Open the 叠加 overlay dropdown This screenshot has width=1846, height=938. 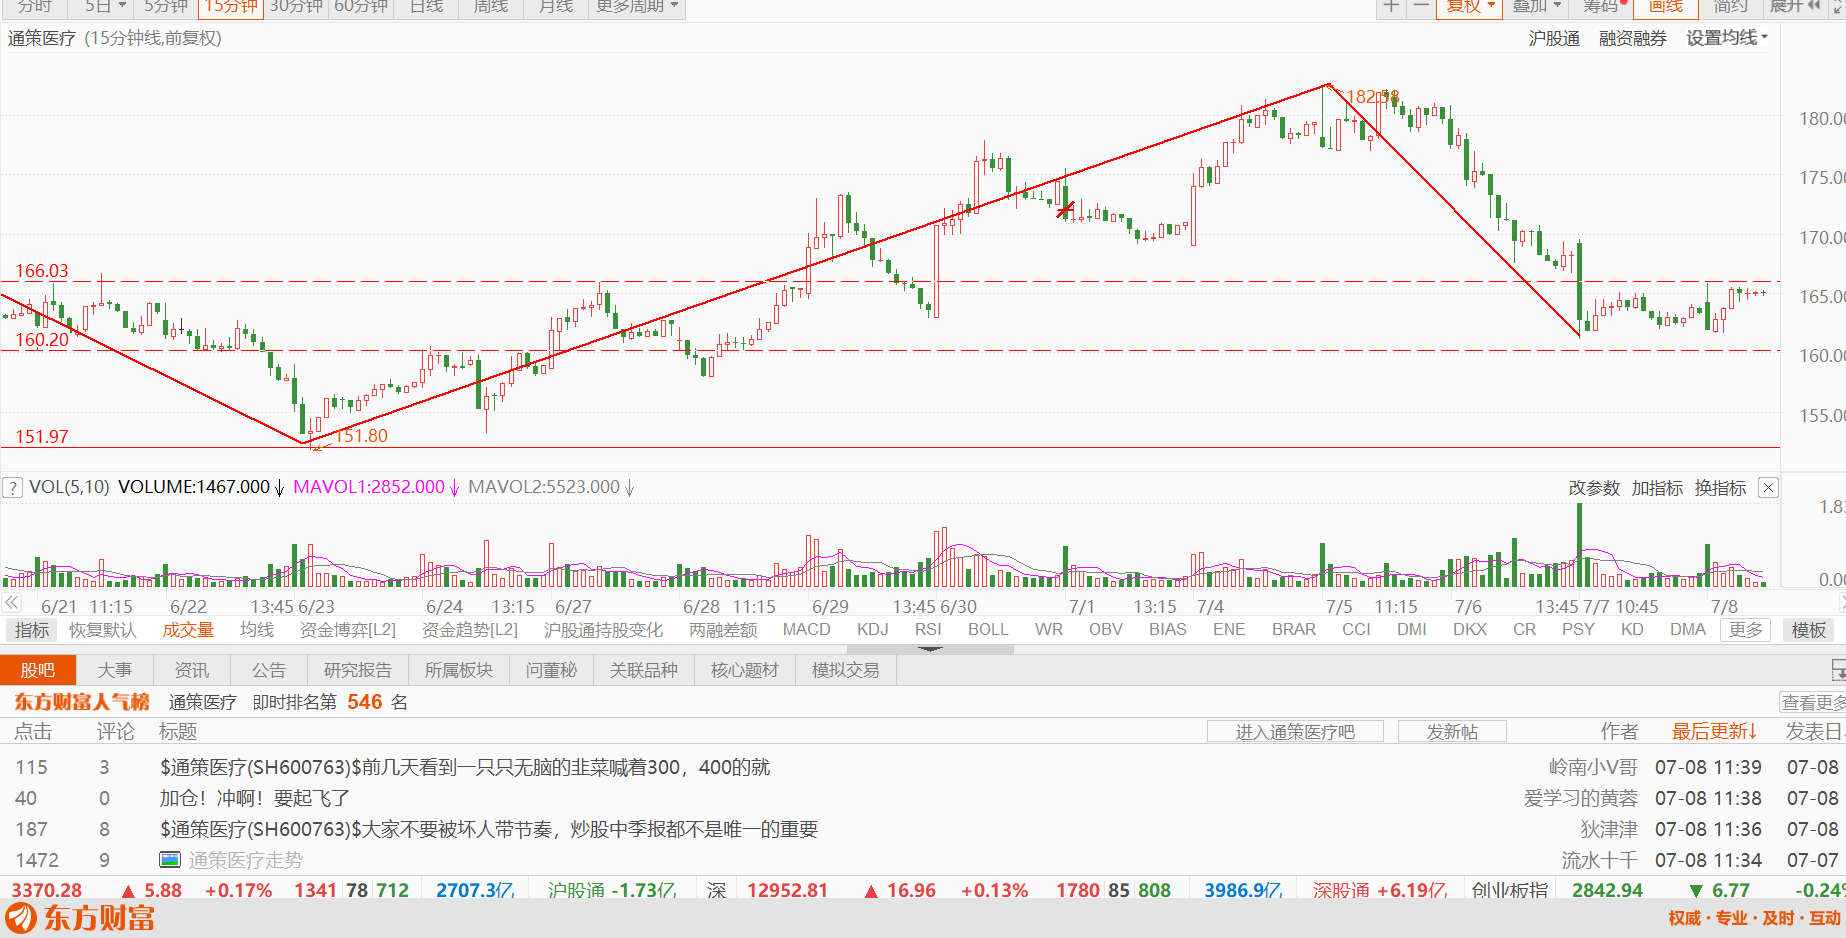click(1537, 6)
